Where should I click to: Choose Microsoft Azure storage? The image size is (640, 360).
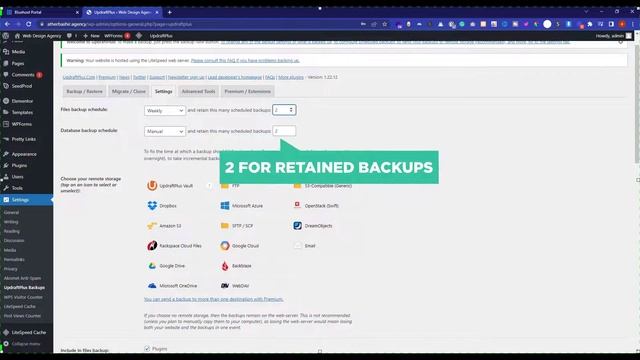point(225,206)
